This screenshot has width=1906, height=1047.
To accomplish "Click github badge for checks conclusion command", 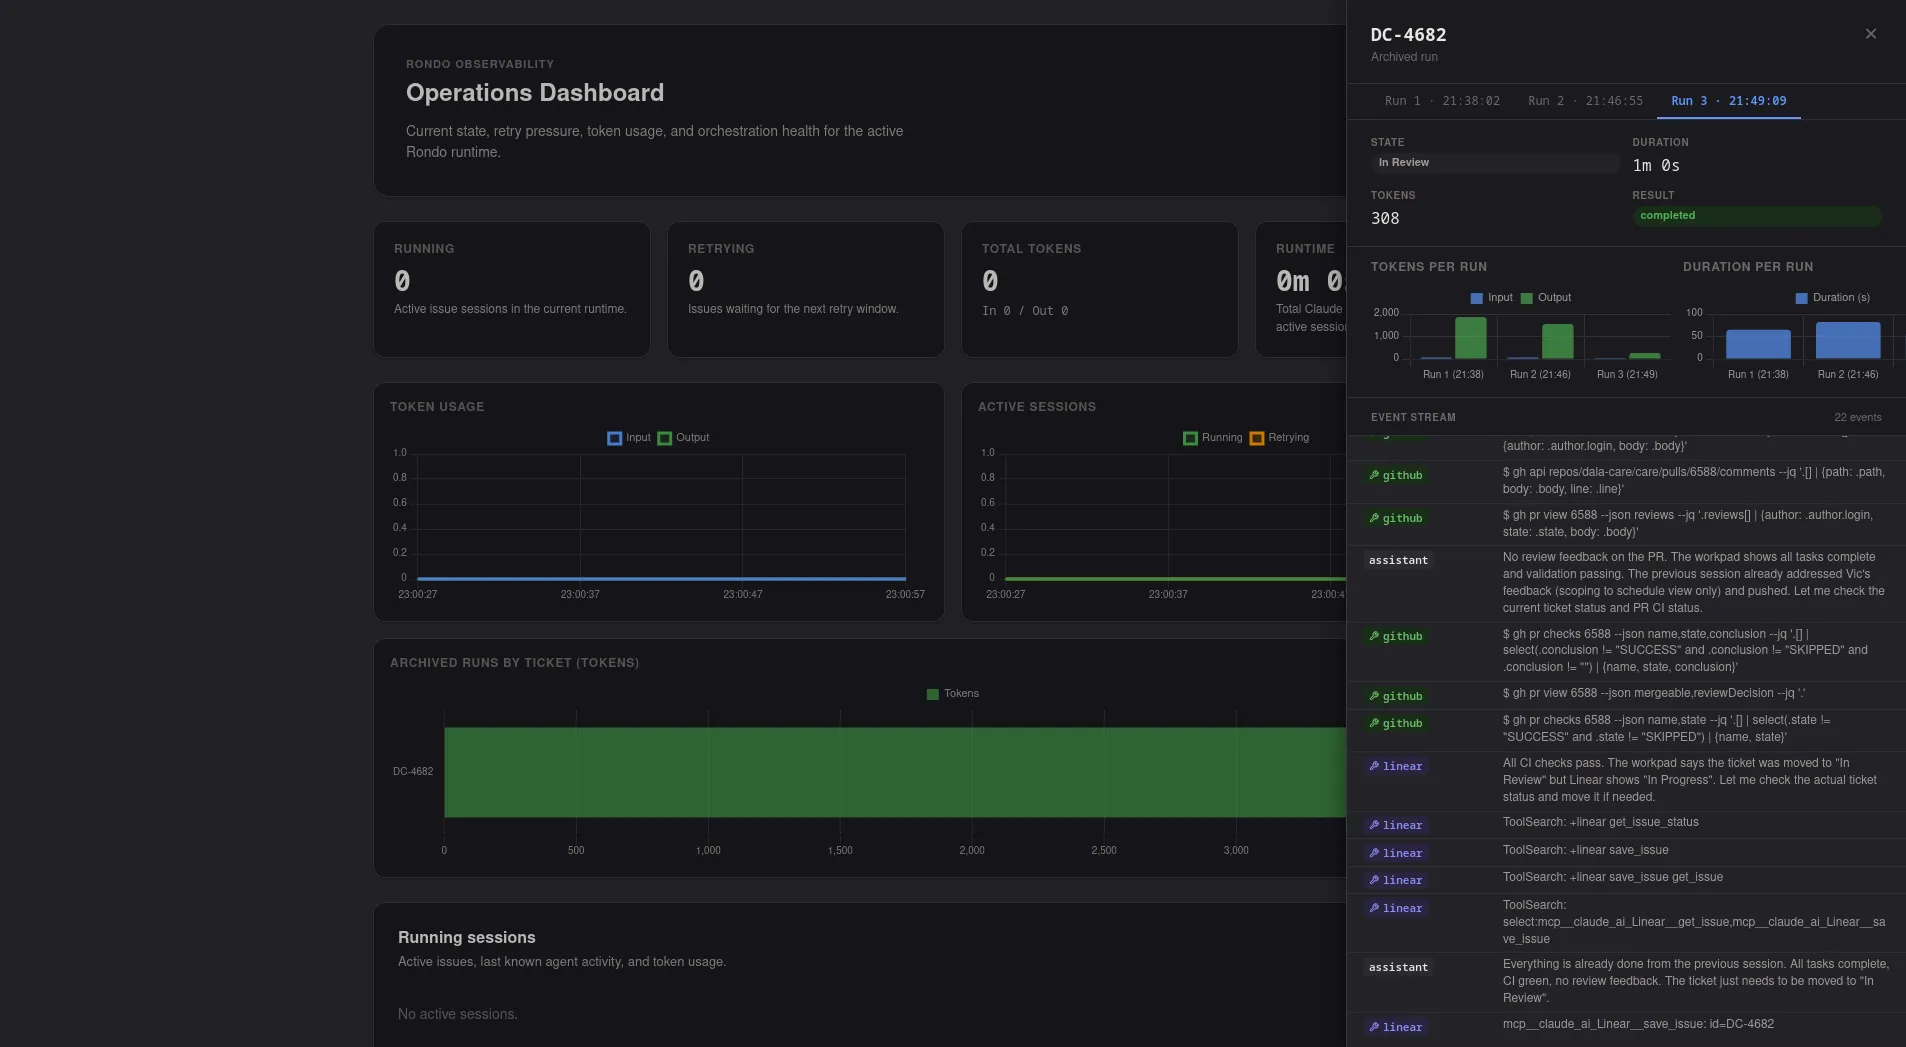I will (1396, 637).
